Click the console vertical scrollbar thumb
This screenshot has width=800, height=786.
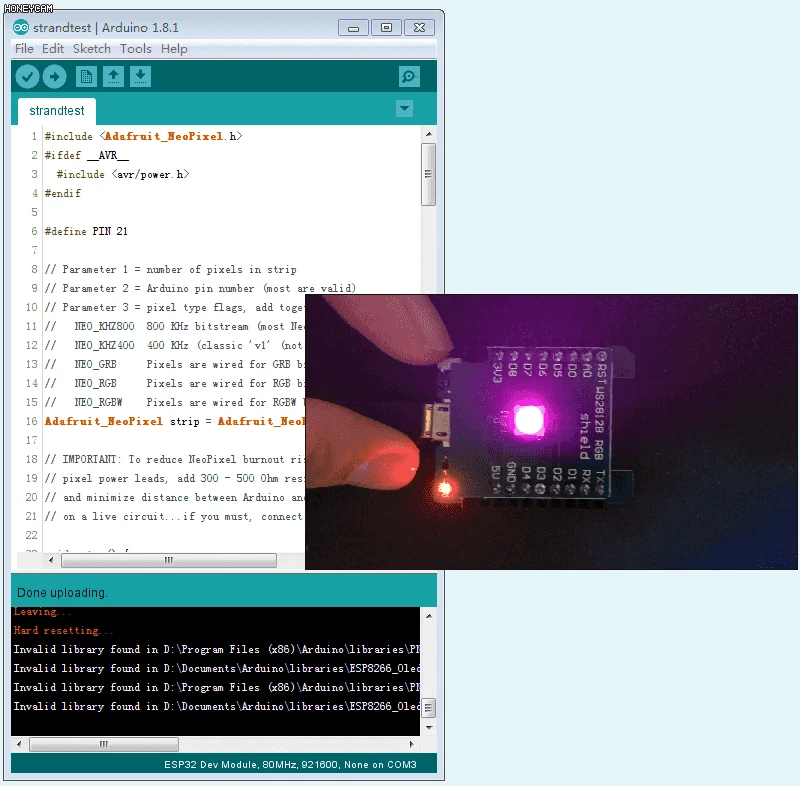(x=429, y=707)
